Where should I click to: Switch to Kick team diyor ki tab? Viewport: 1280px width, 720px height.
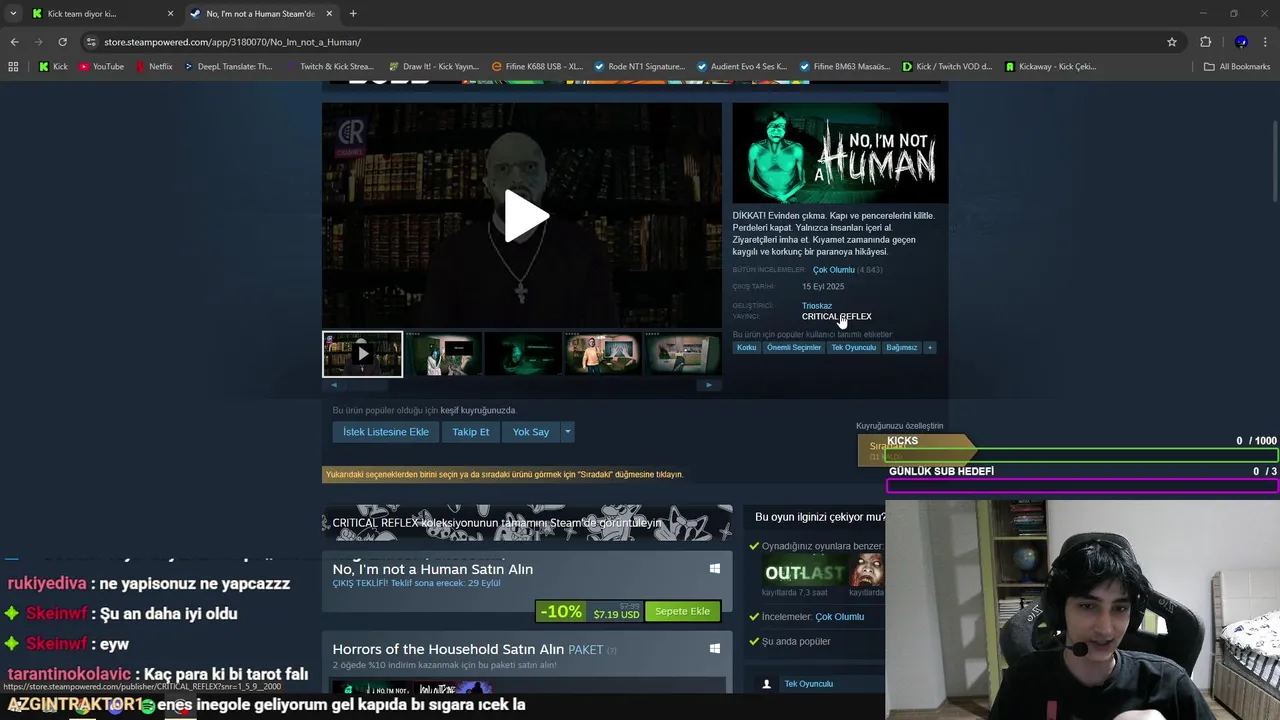click(100, 14)
